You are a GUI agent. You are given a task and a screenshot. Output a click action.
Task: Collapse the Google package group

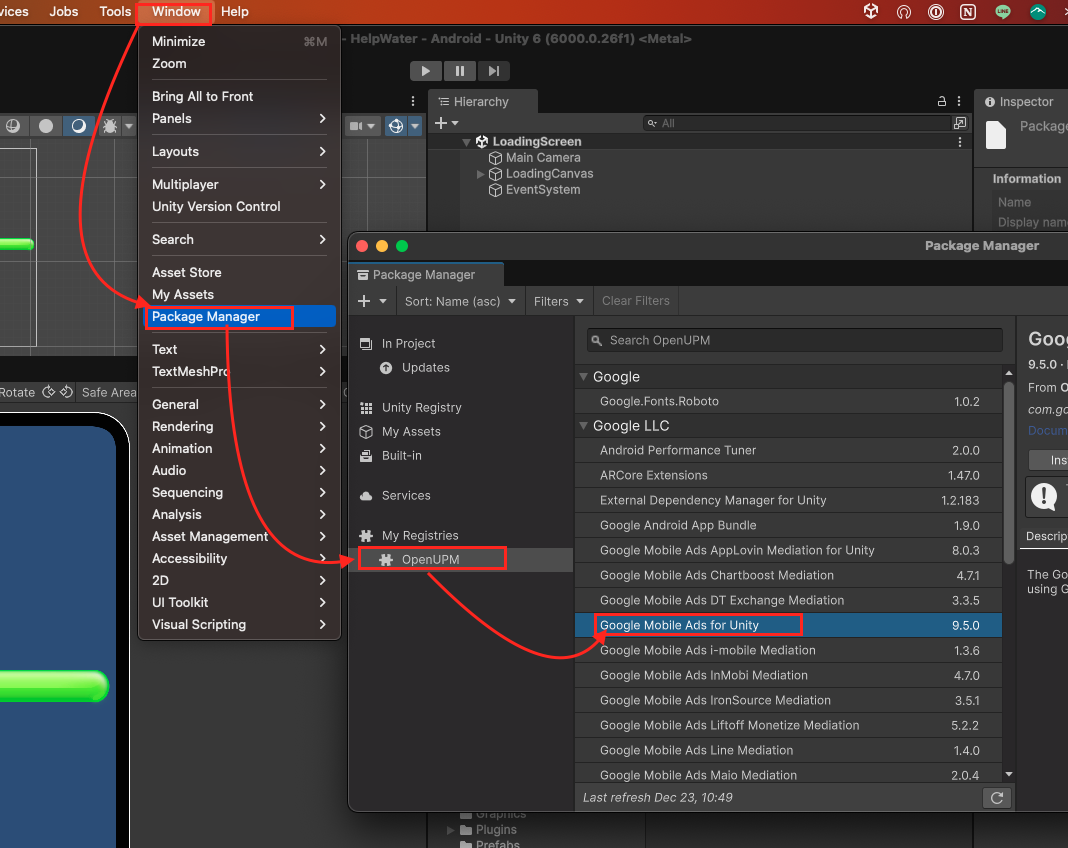(x=584, y=377)
